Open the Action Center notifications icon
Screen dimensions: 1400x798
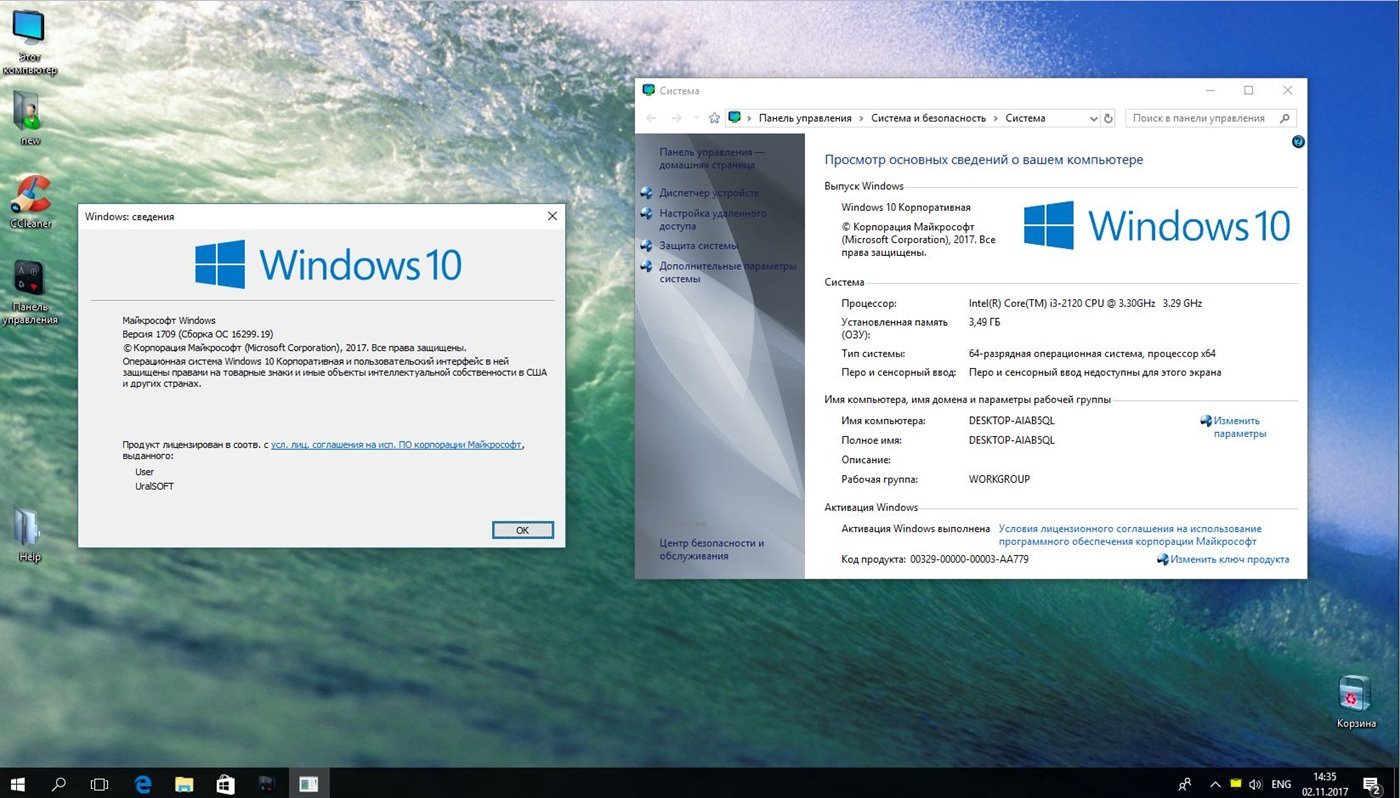click(x=1372, y=784)
